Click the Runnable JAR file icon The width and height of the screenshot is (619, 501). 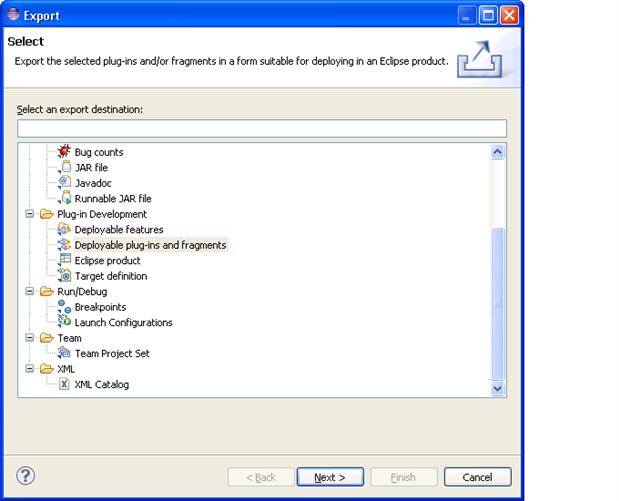coord(65,198)
